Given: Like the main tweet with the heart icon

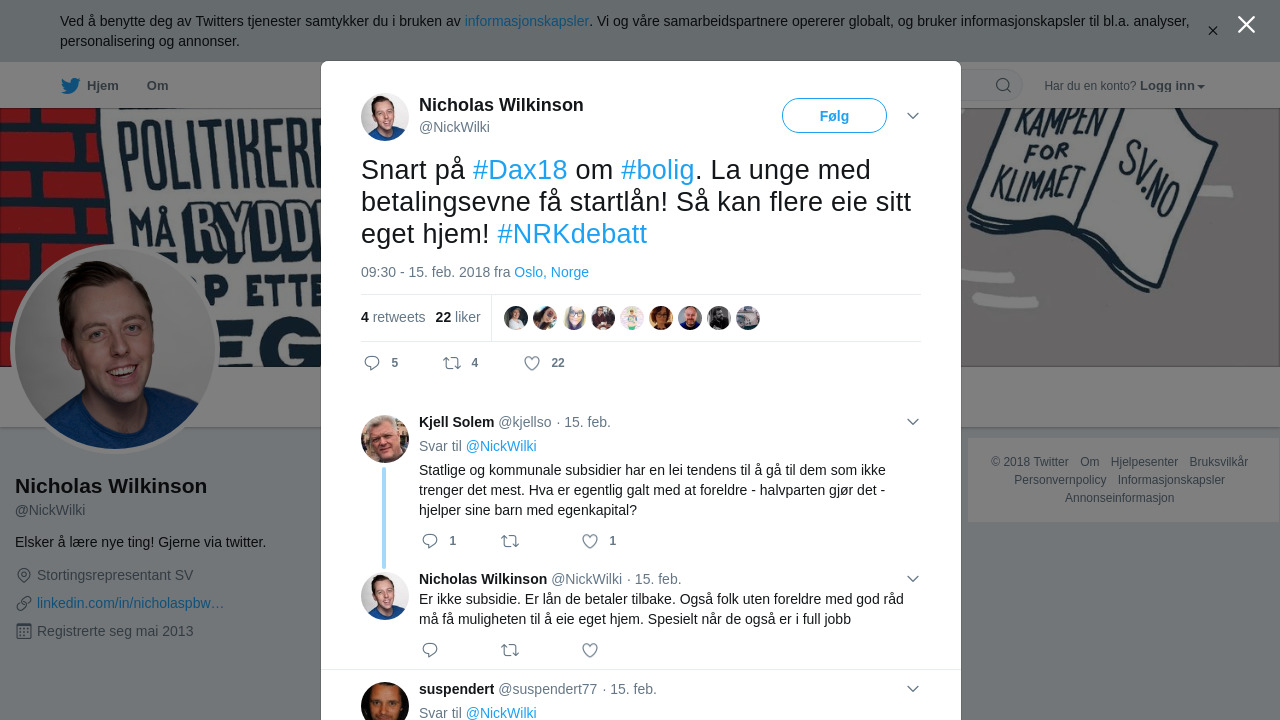Looking at the screenshot, I should coord(532,363).
